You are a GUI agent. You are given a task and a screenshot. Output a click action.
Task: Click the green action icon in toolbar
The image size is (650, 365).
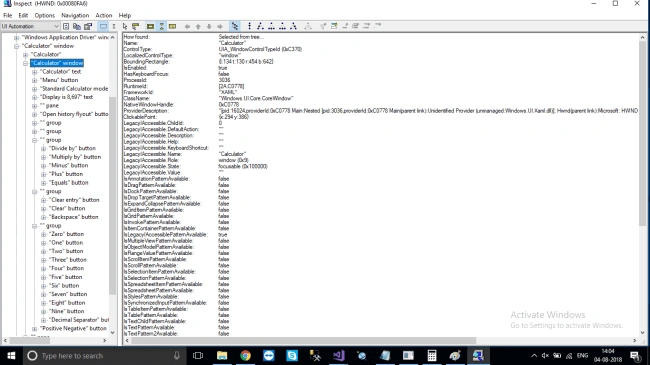(334, 26)
